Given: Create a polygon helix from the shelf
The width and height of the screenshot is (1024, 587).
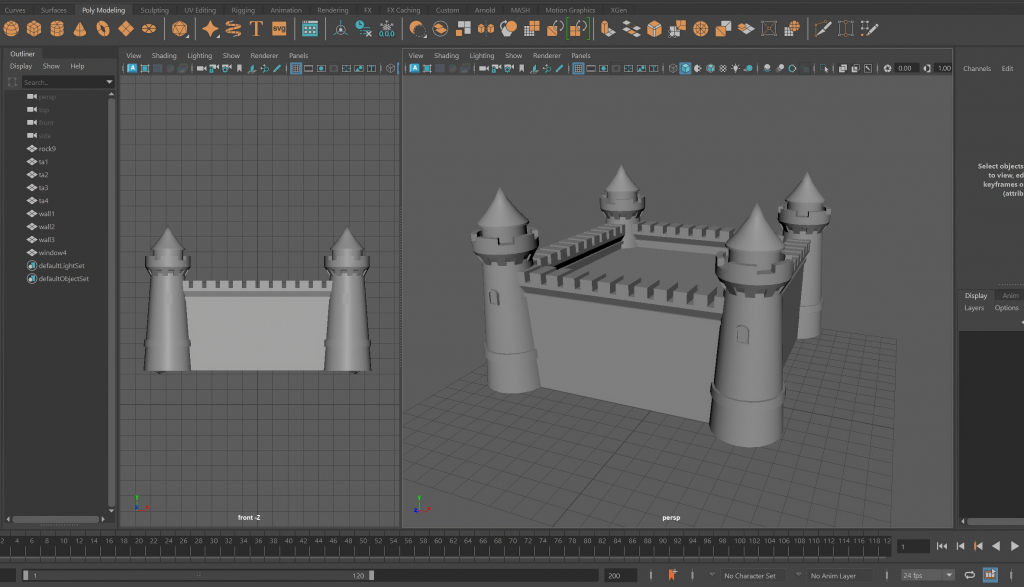Looking at the screenshot, I should coord(233,29).
